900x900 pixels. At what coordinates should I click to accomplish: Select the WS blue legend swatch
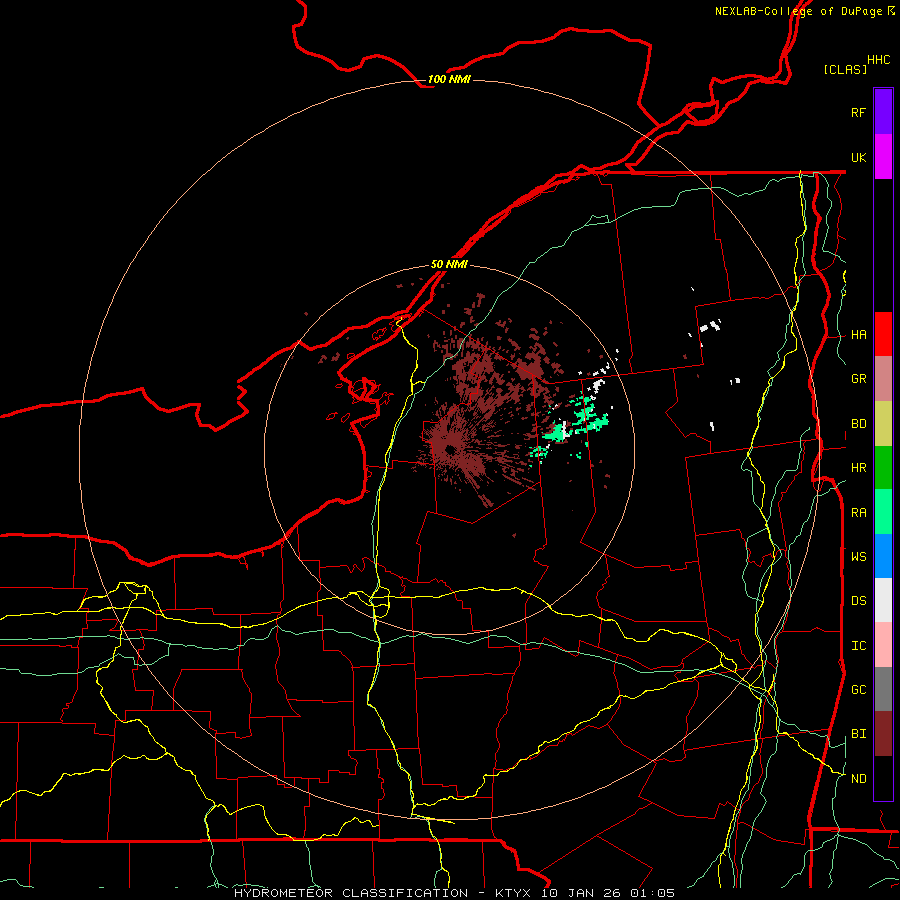(883, 556)
